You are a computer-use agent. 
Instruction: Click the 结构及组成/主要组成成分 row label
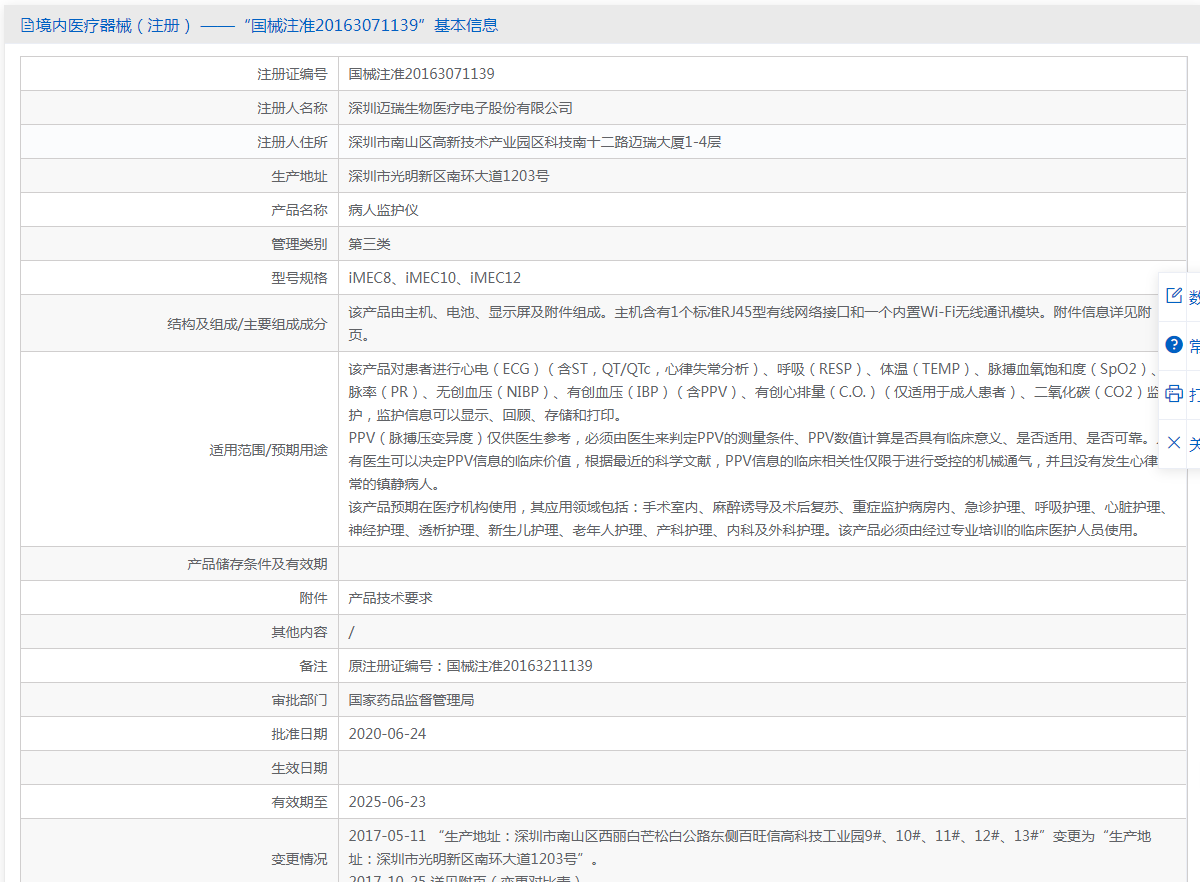(x=247, y=324)
